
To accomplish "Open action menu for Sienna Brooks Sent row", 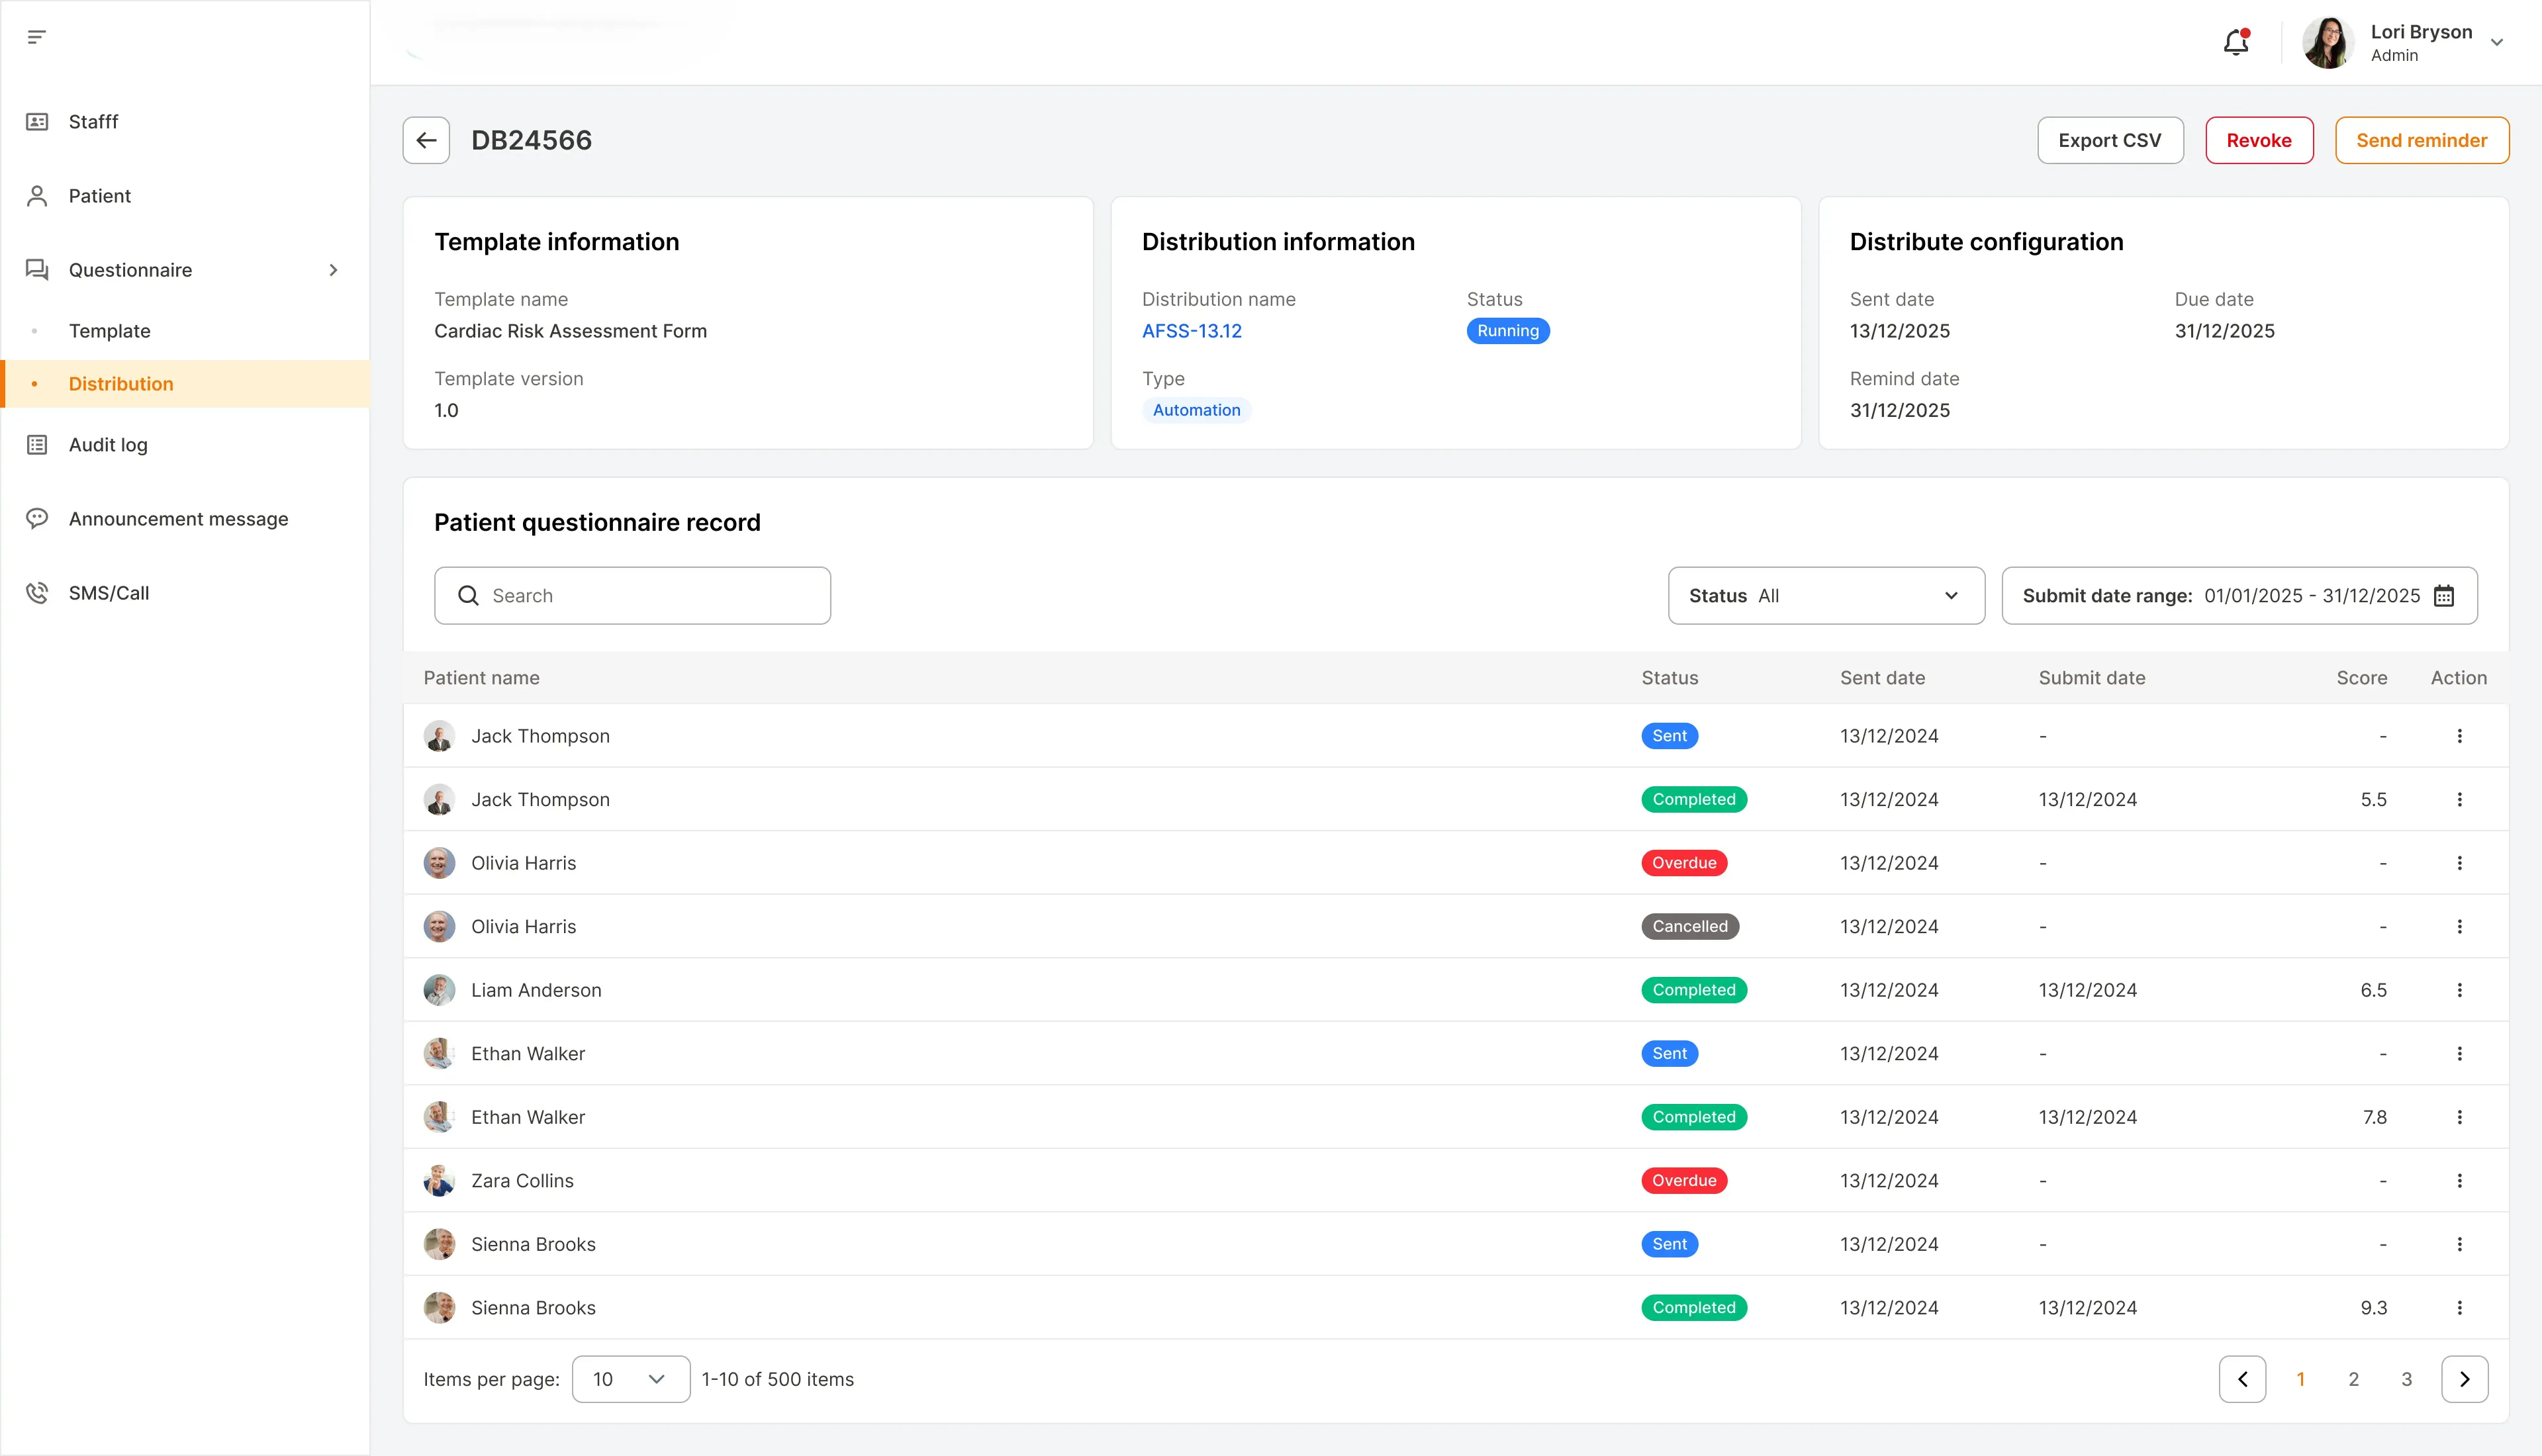I will (x=2459, y=1244).
